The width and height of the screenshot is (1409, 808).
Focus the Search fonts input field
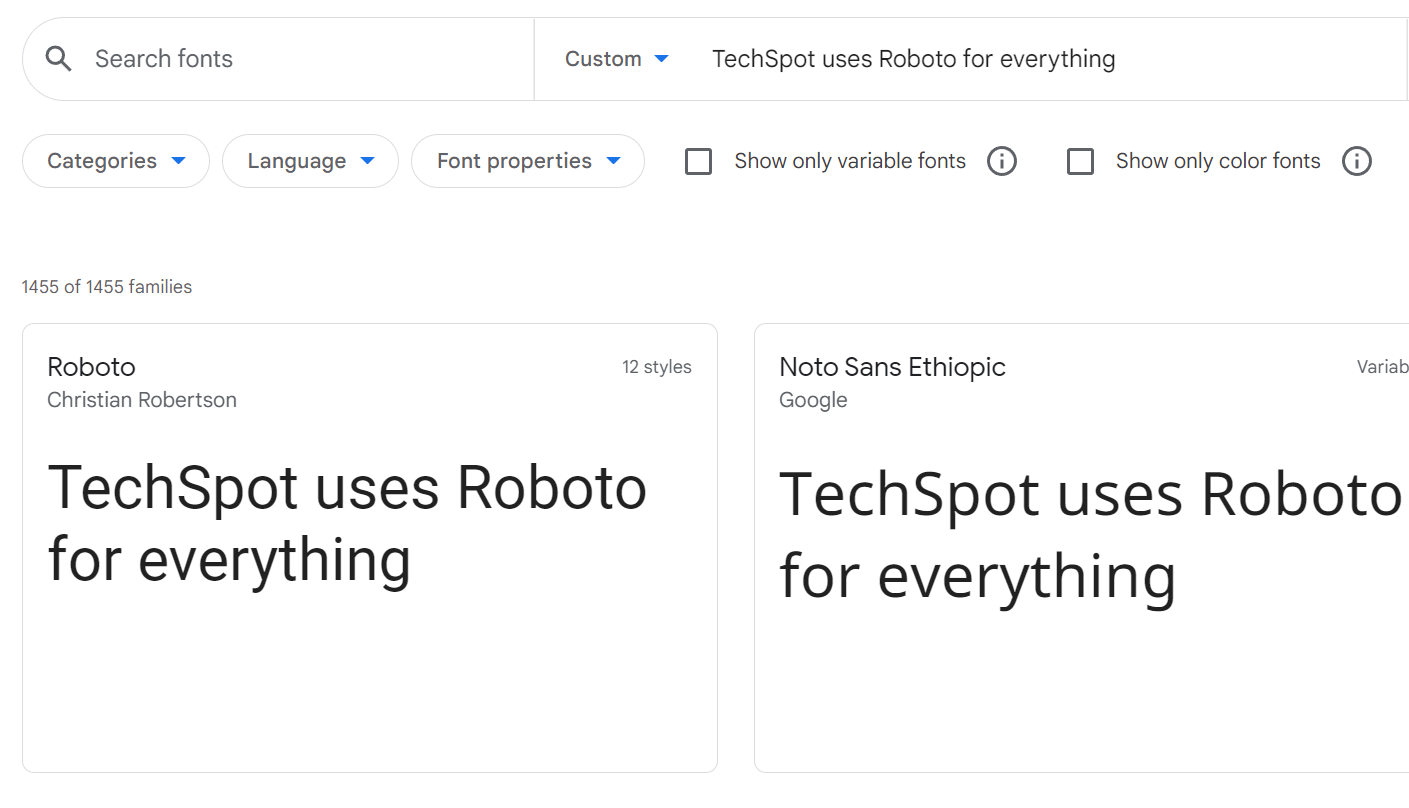(x=300, y=59)
